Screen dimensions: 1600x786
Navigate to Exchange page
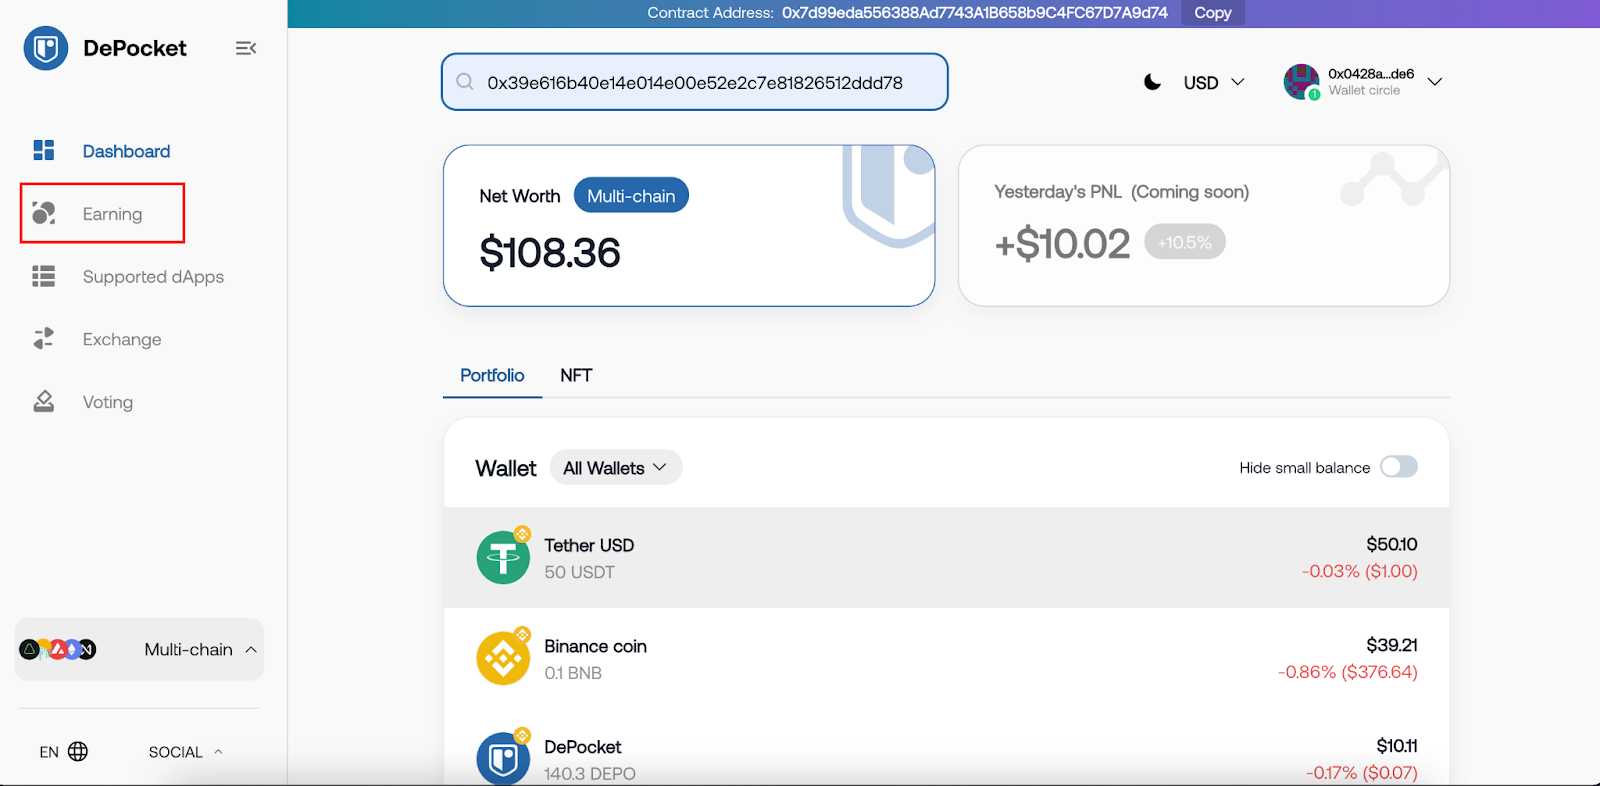(122, 339)
